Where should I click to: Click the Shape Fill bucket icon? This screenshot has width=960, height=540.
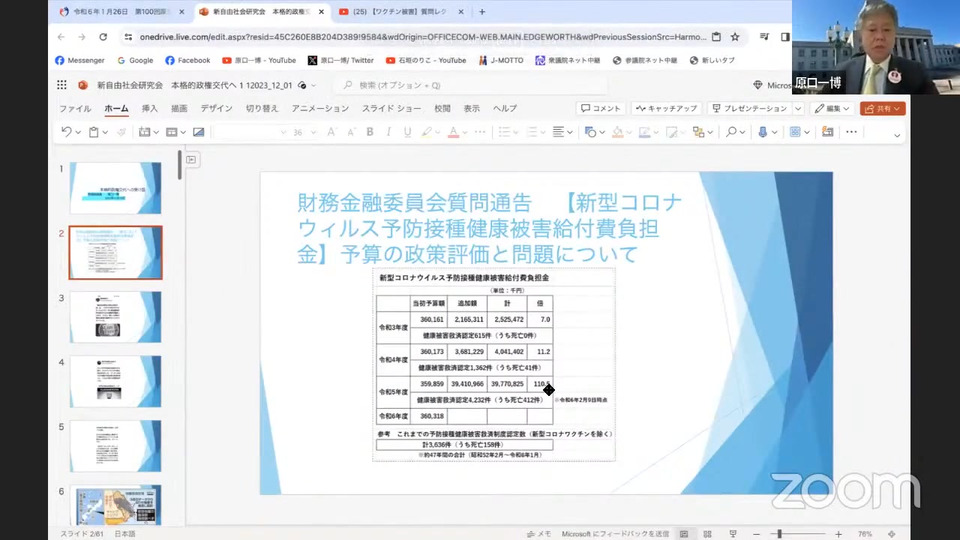(618, 132)
